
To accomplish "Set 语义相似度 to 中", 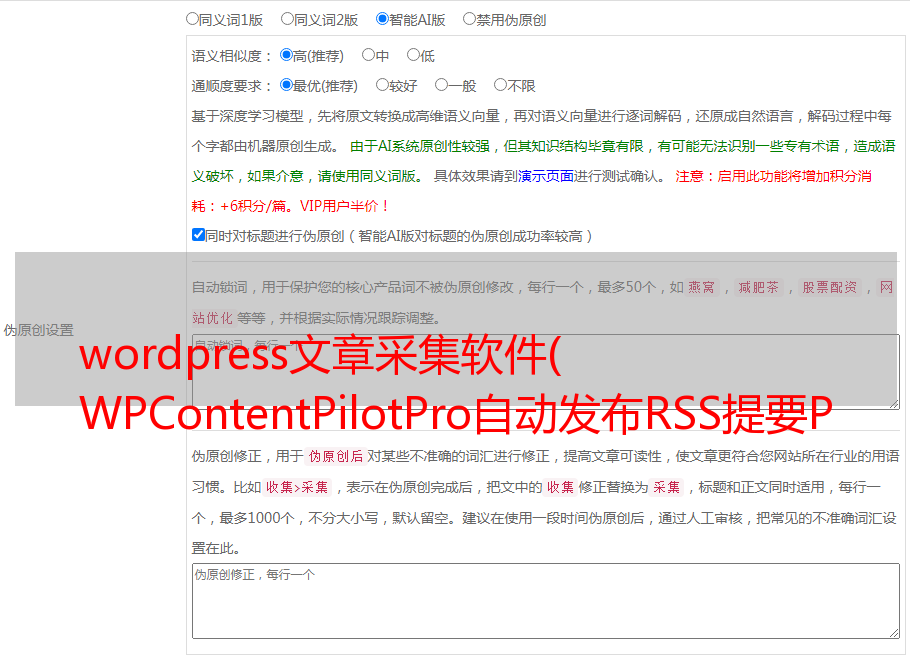I will [368, 55].
